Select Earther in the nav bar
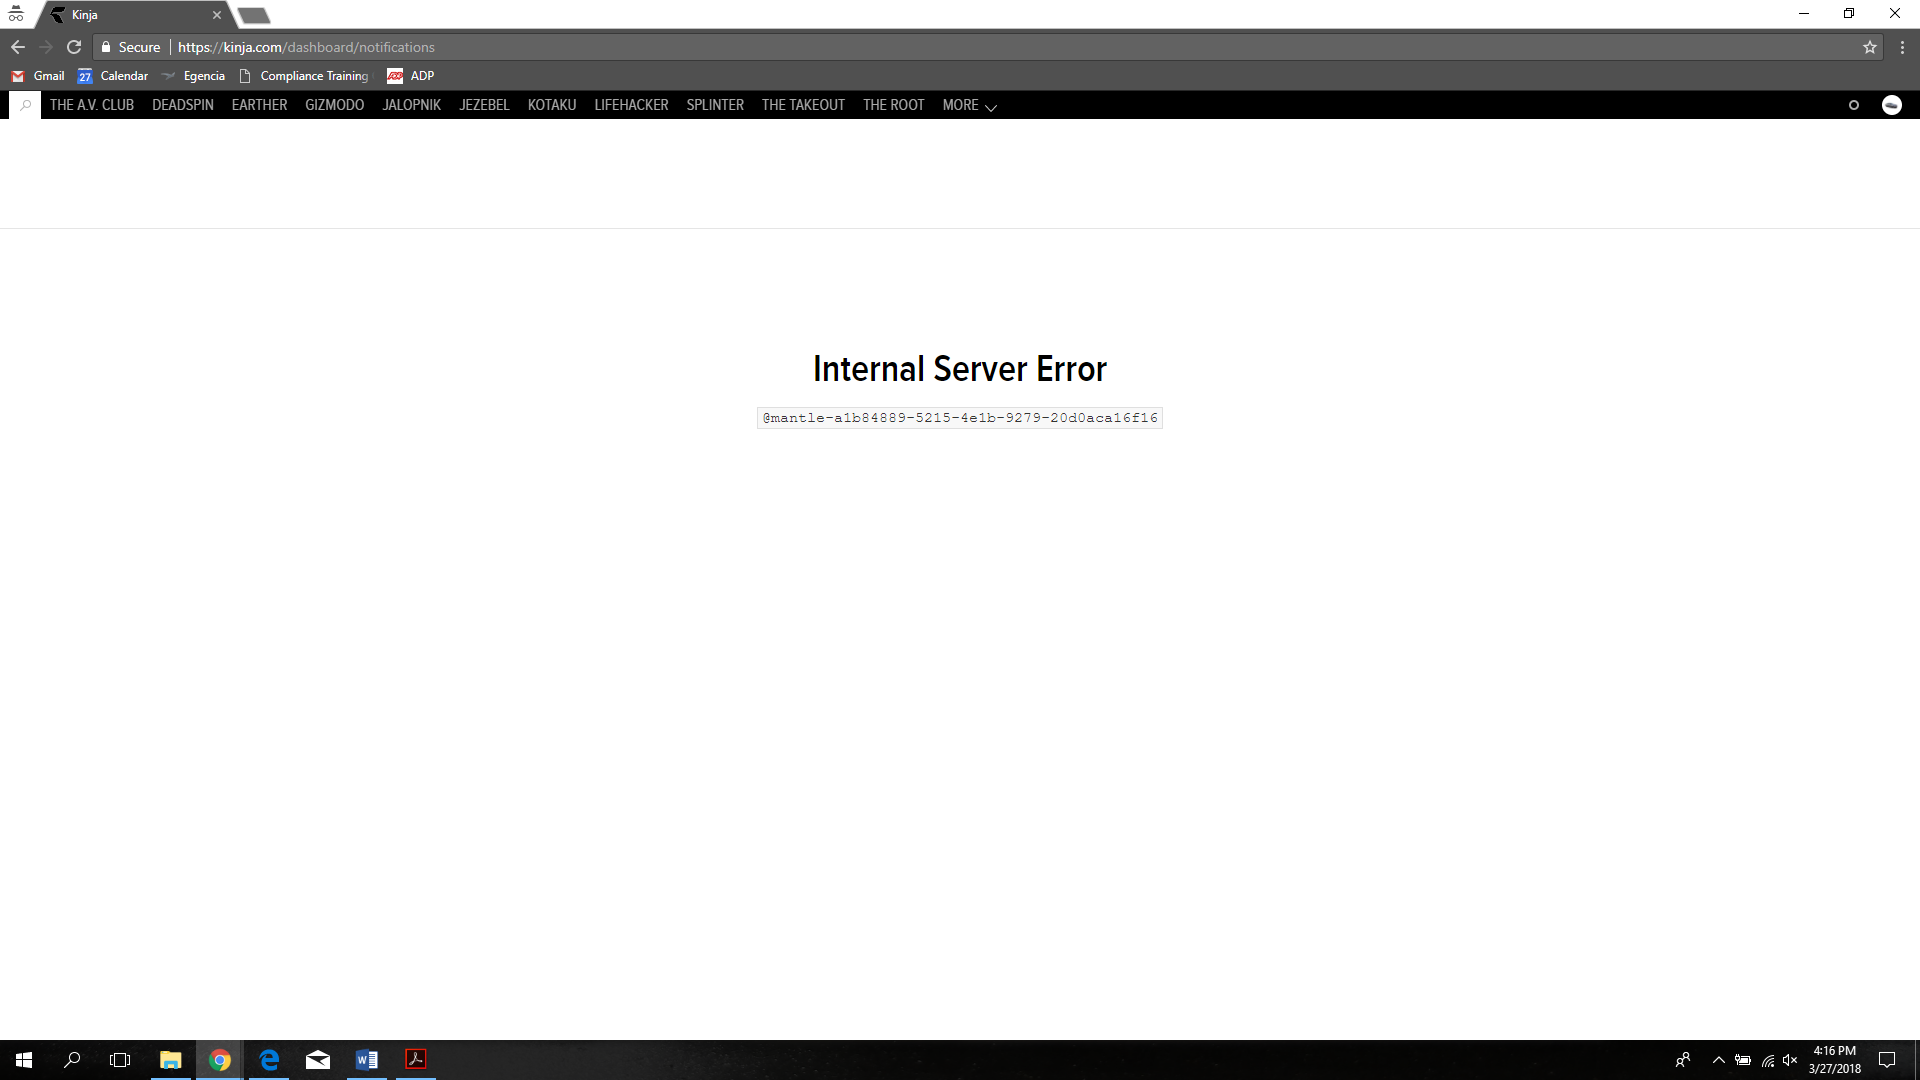 coord(259,105)
